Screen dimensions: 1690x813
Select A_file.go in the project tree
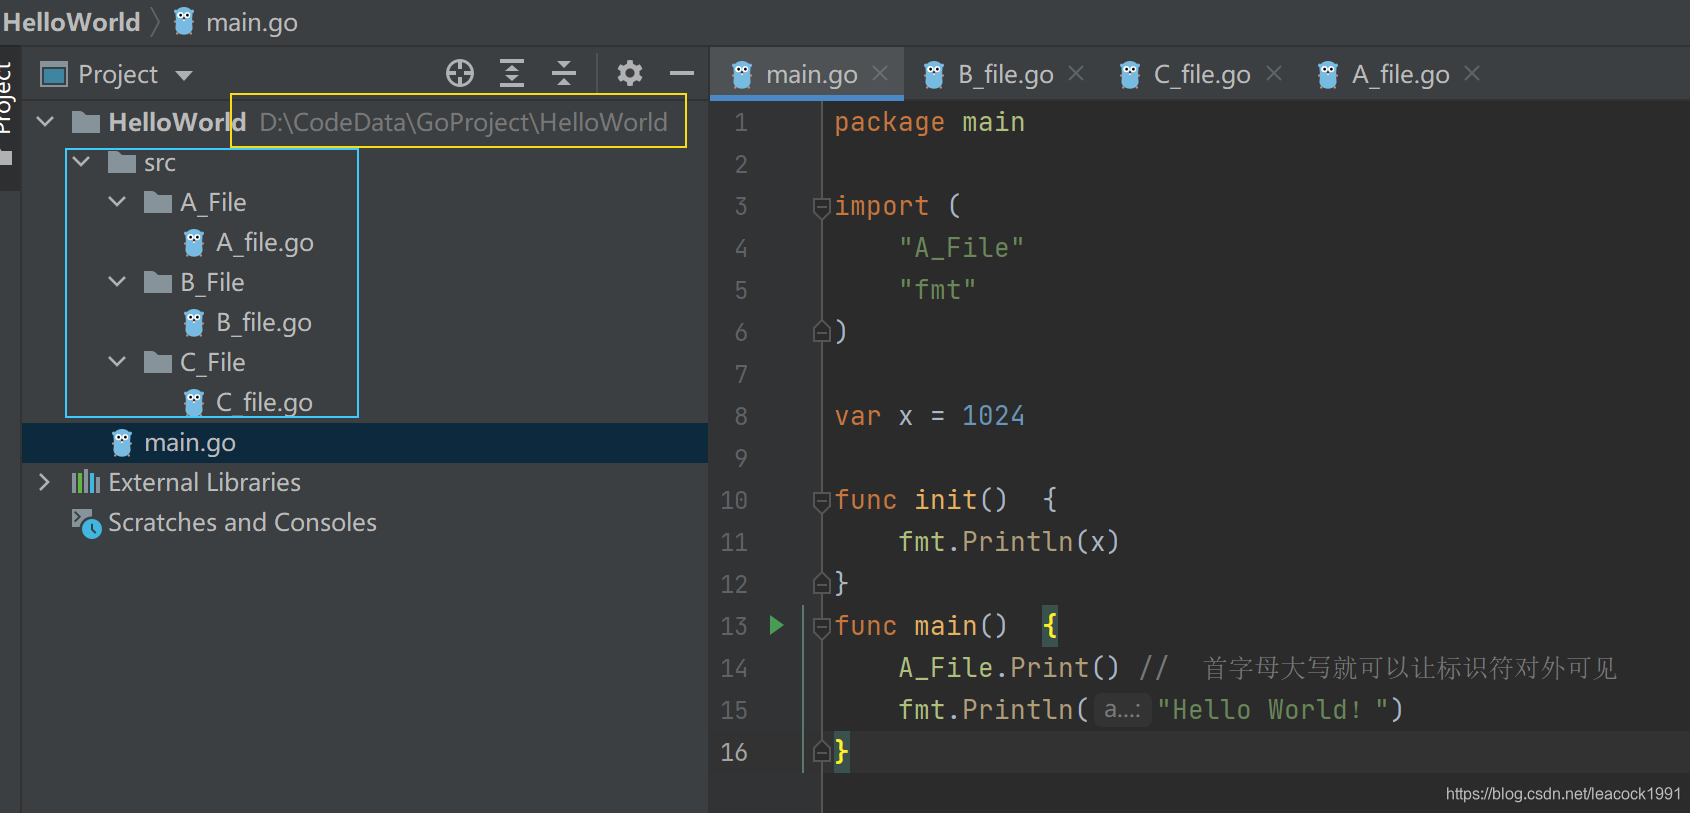pos(265,242)
